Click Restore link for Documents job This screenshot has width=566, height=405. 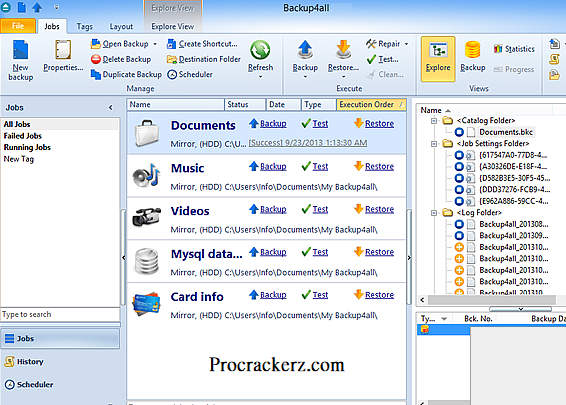point(379,123)
